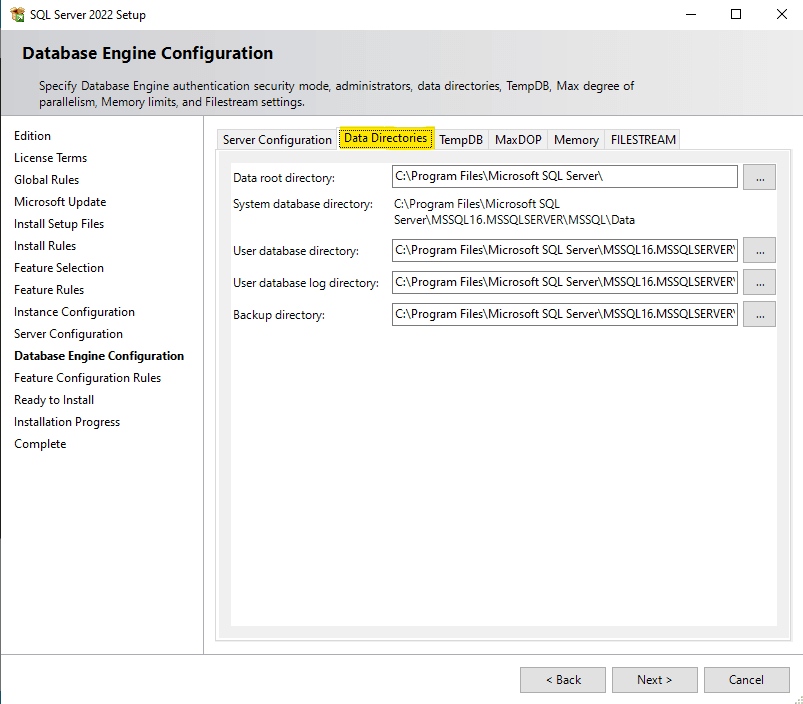Click the User database directory field
The height and width of the screenshot is (704, 803).
[565, 250]
